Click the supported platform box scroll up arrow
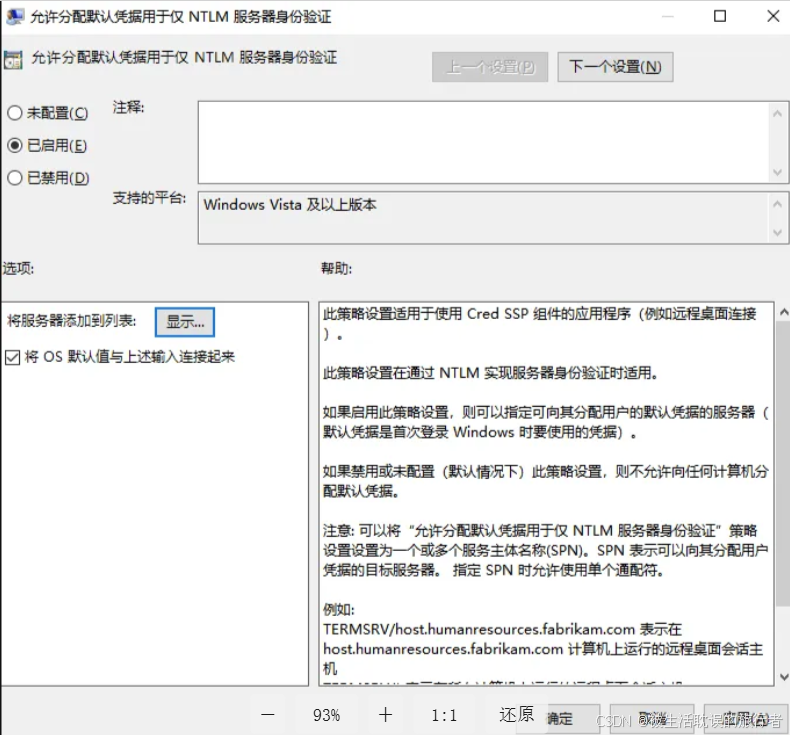 (777, 204)
